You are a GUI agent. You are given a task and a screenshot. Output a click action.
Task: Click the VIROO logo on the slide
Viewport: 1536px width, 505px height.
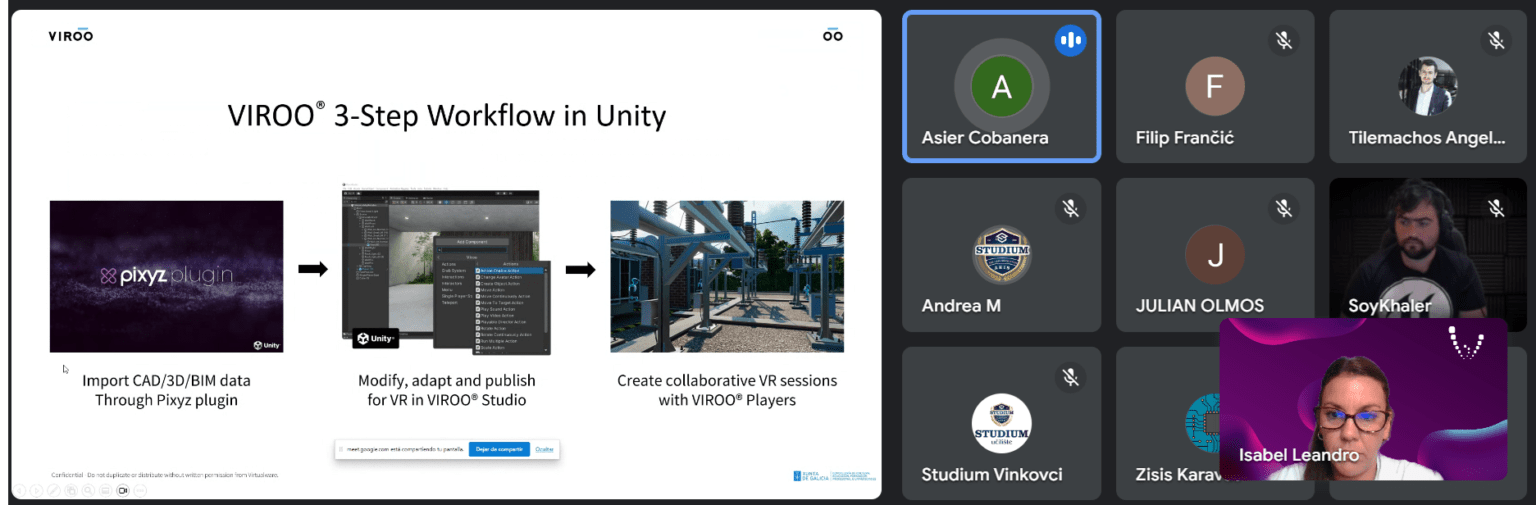[x=70, y=35]
